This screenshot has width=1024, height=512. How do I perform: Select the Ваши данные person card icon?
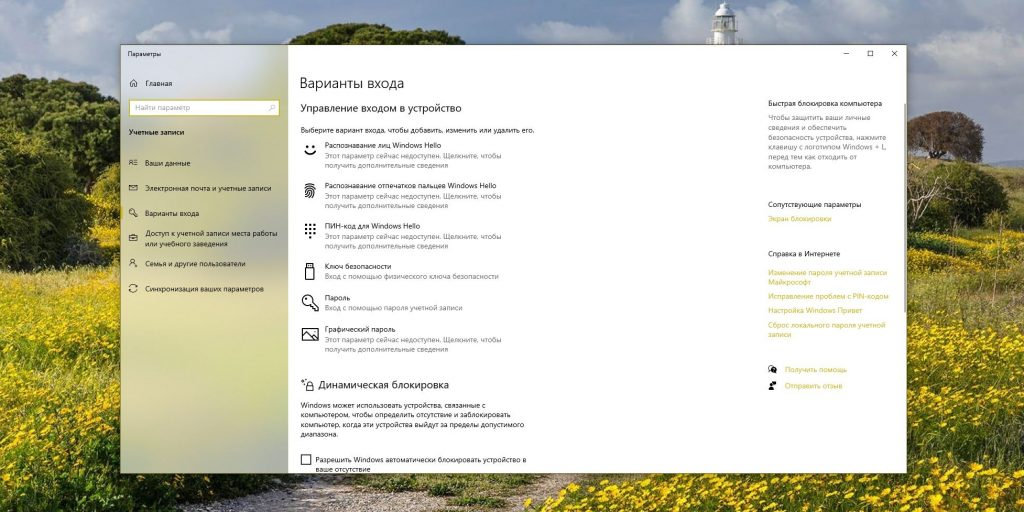coord(134,163)
